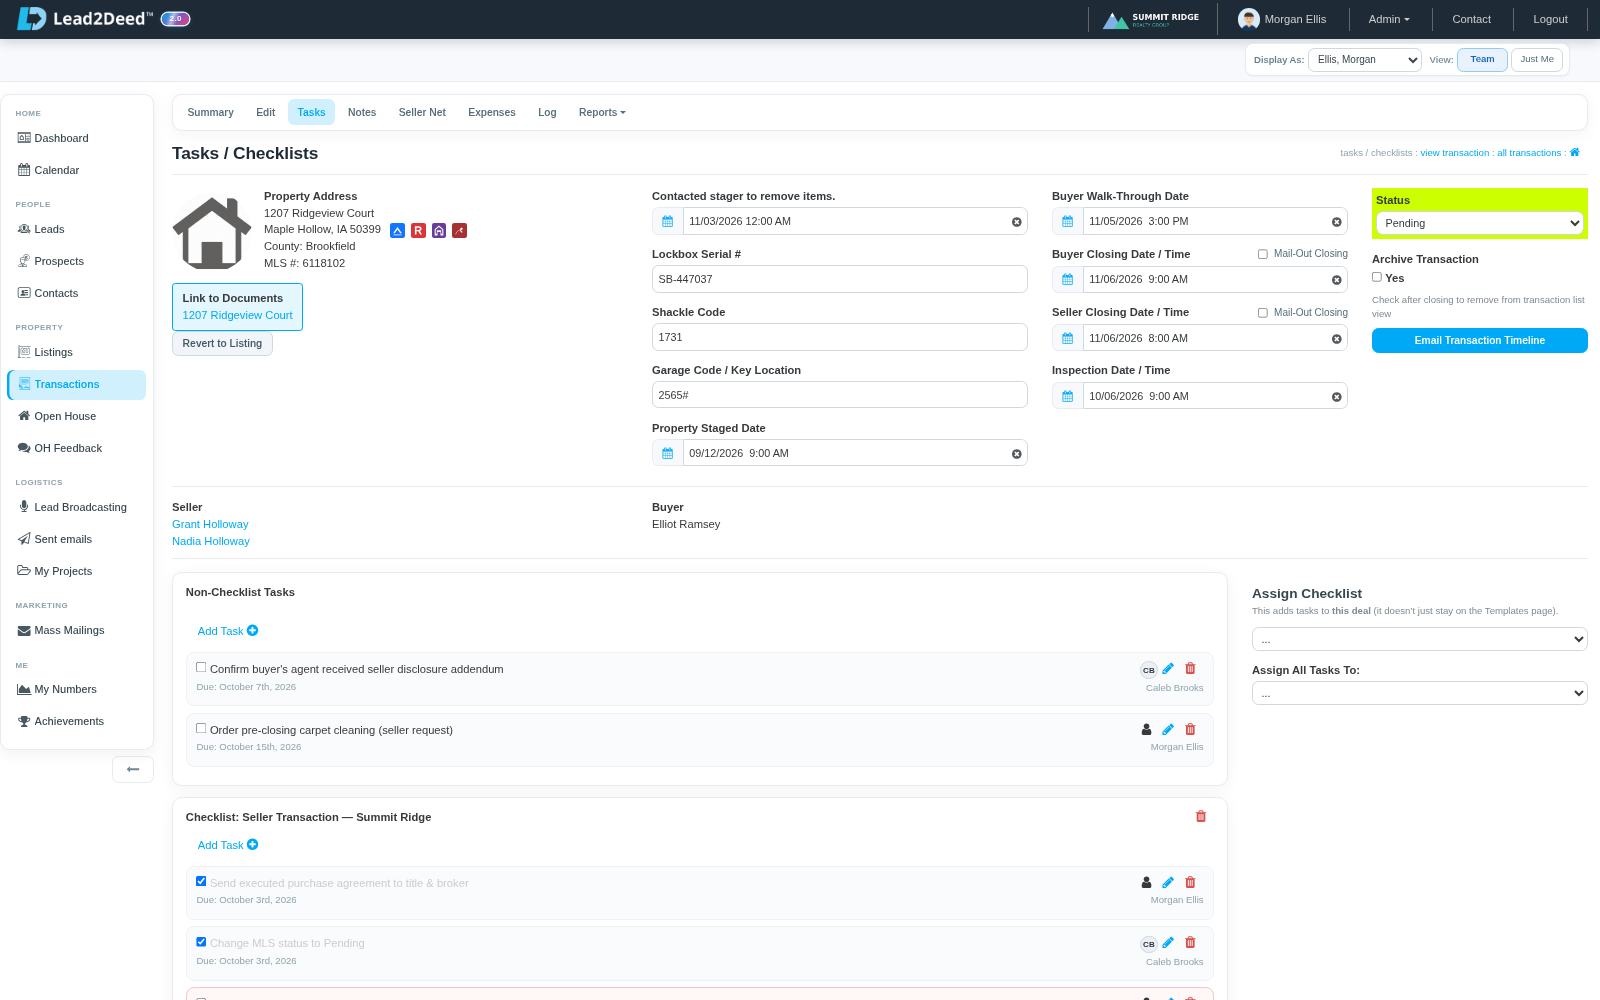
Task: Open the Expenses tab
Action: pyautogui.click(x=492, y=112)
